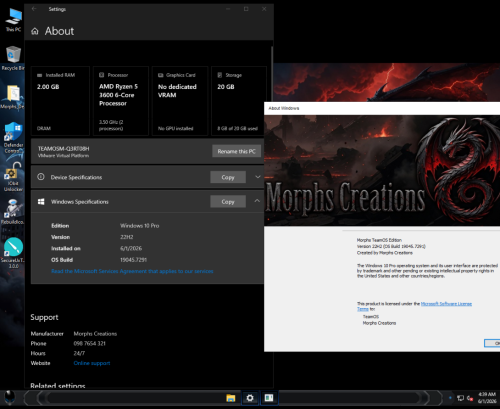Image resolution: width=500 pixels, height=409 pixels.
Task: Go back using Settings back arrow
Action: pos(34,9)
